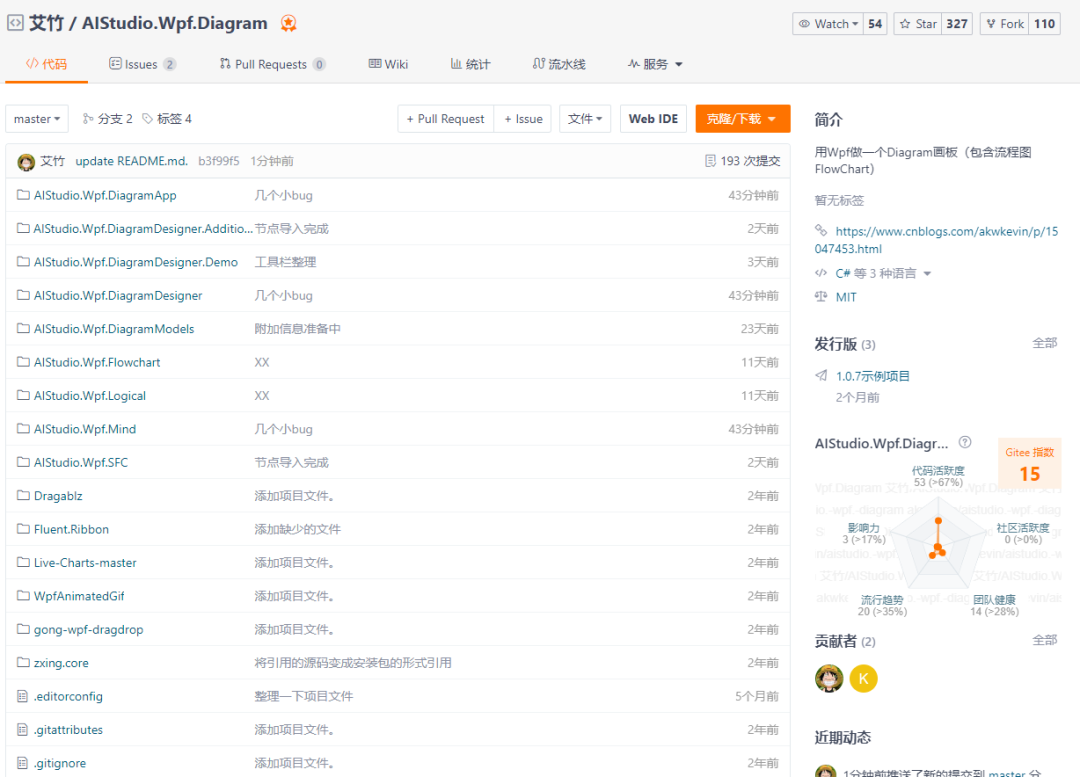The image size is (1080, 777).
Task: Open the 1.0.7示例项目 release
Action: [873, 375]
